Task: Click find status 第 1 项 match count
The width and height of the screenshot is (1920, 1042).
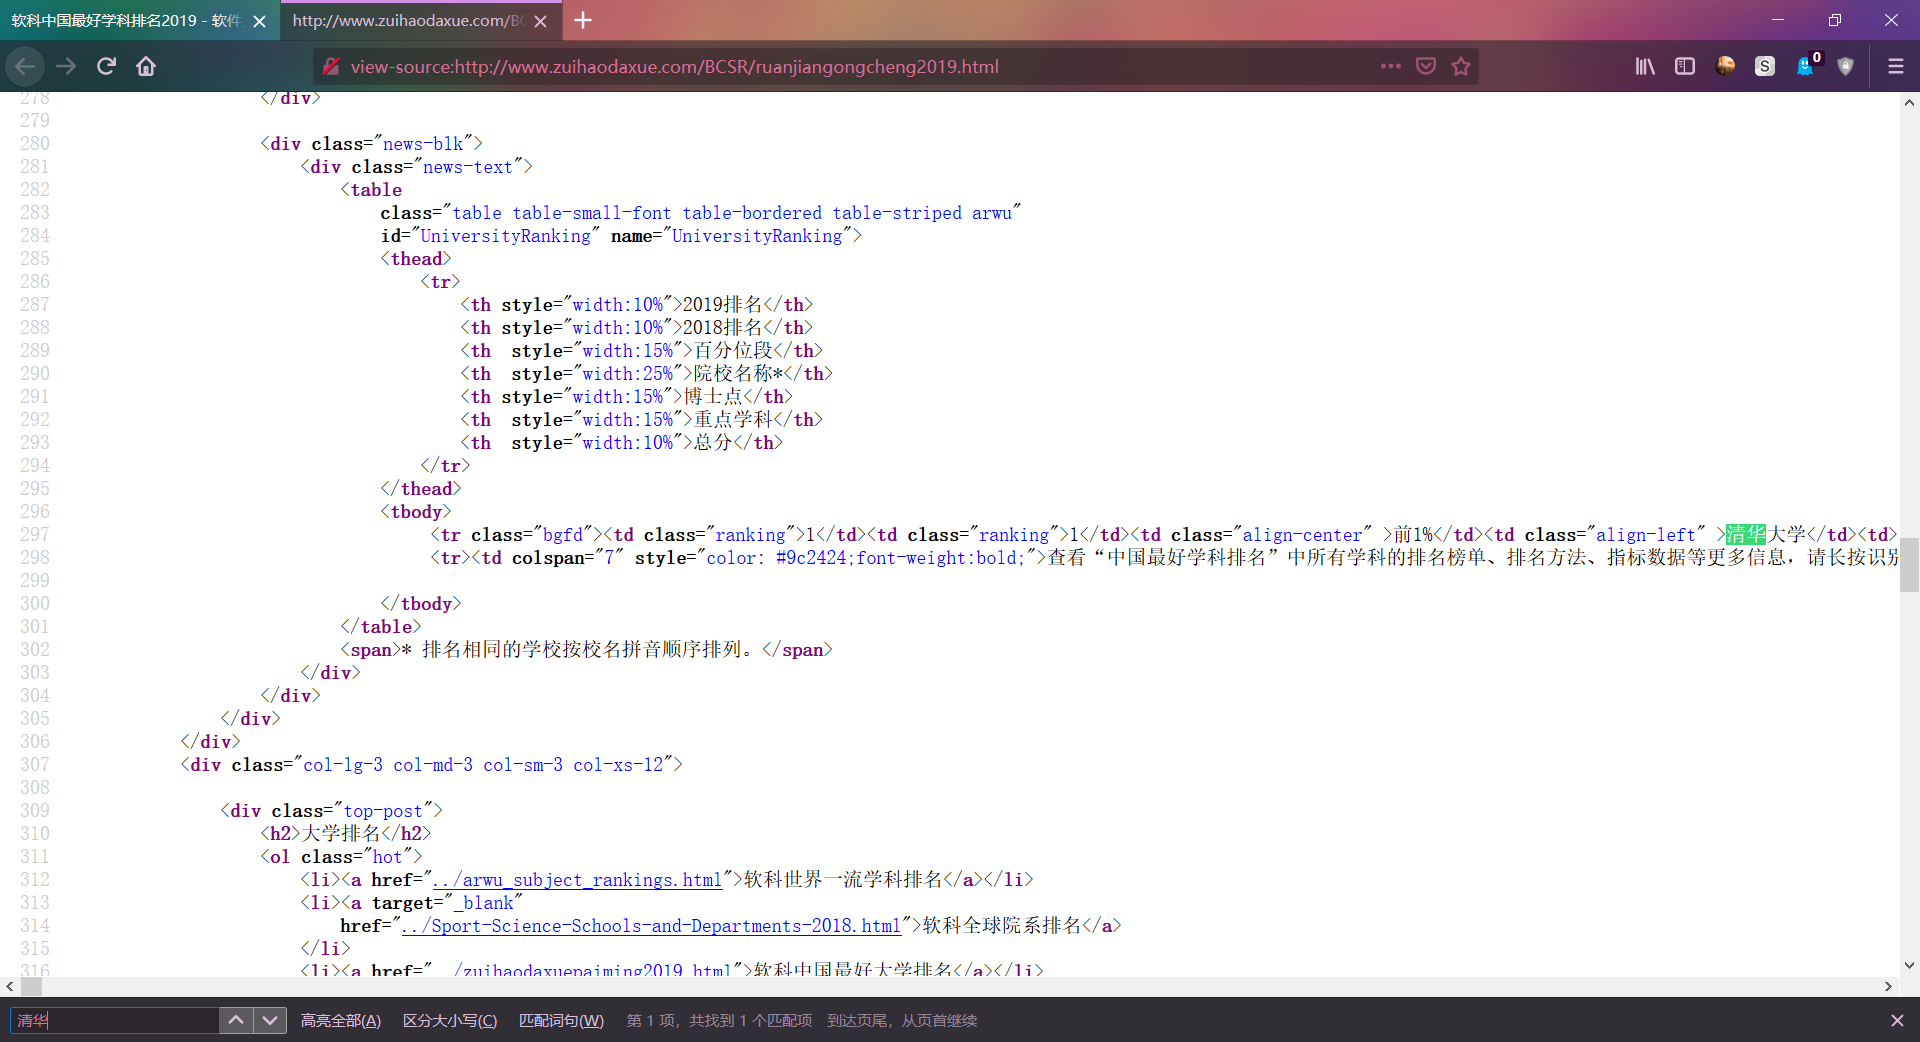Action: (x=719, y=1020)
